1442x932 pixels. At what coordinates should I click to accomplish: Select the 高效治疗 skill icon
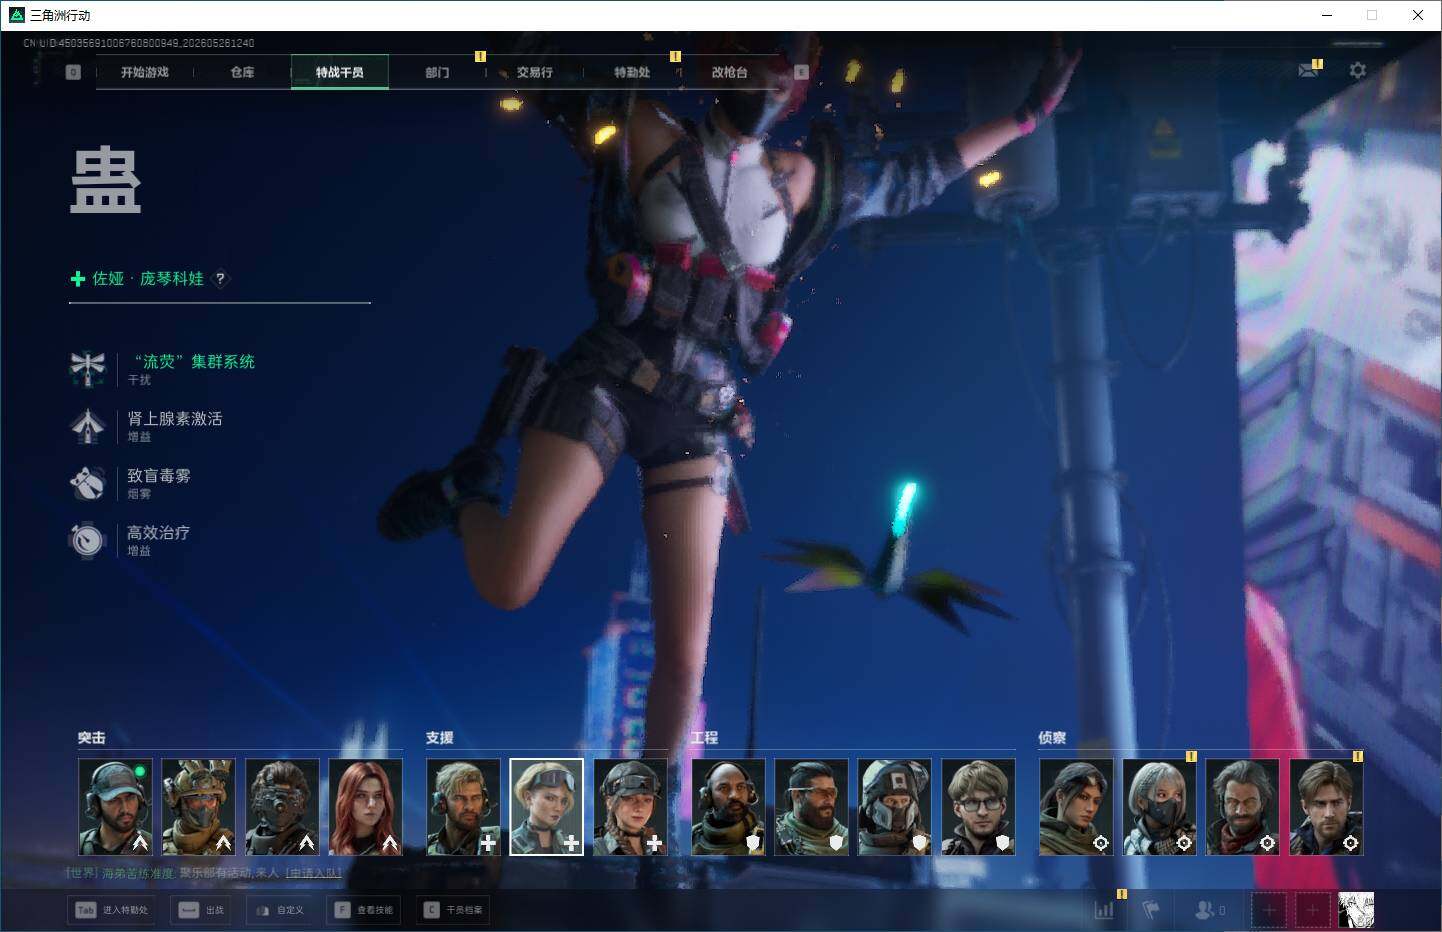[x=88, y=539]
